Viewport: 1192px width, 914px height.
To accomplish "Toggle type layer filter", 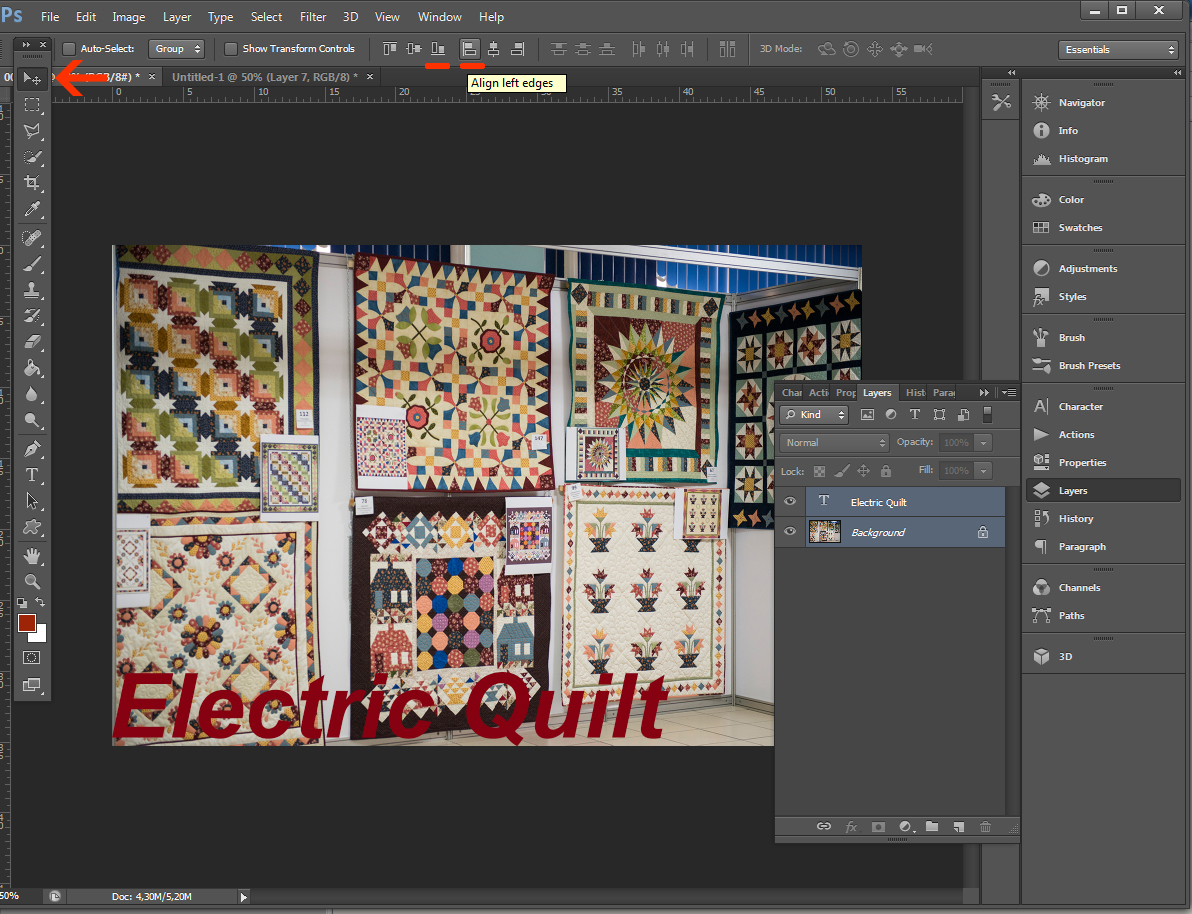I will [915, 414].
